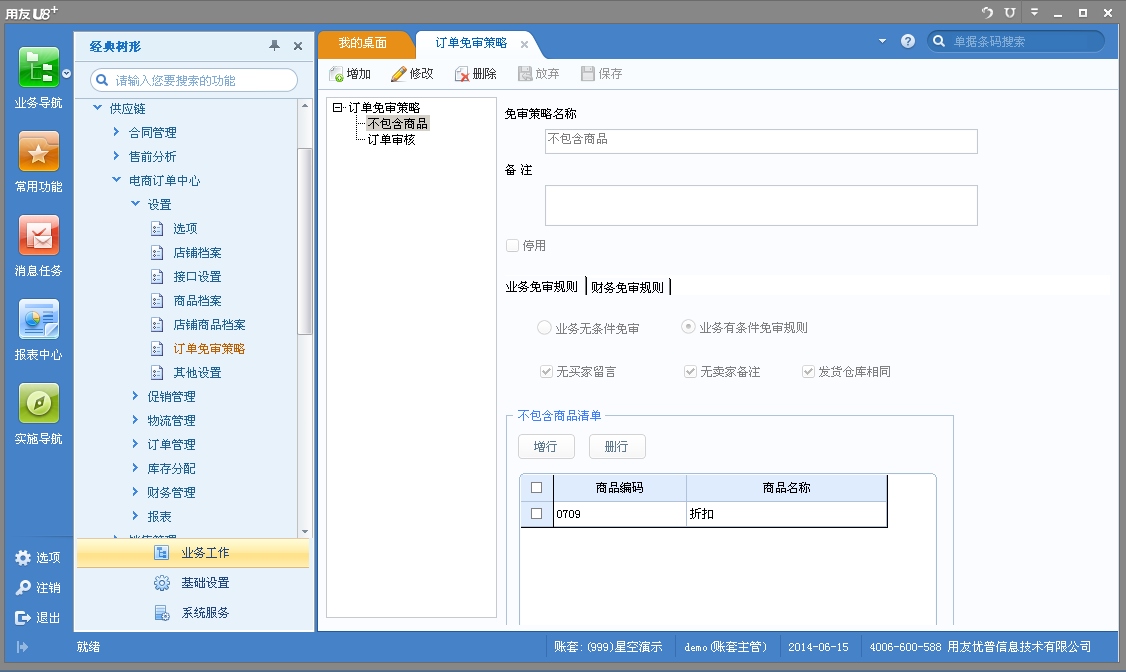Expand the 促销管理 tree node

[x=135, y=396]
